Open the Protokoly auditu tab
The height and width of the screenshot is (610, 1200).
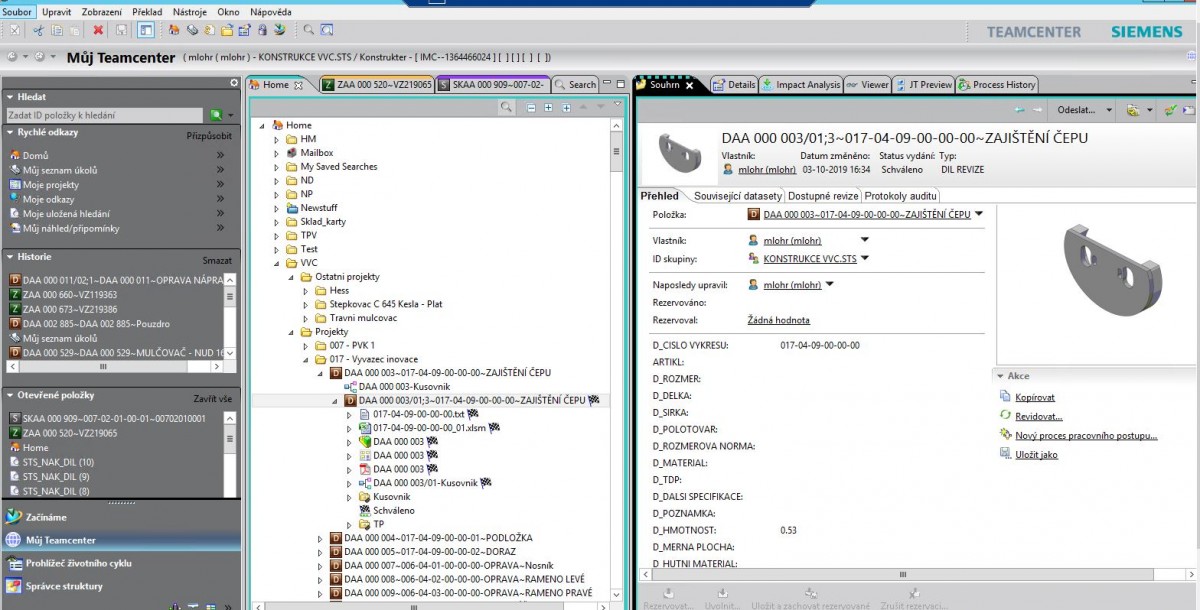click(x=901, y=196)
